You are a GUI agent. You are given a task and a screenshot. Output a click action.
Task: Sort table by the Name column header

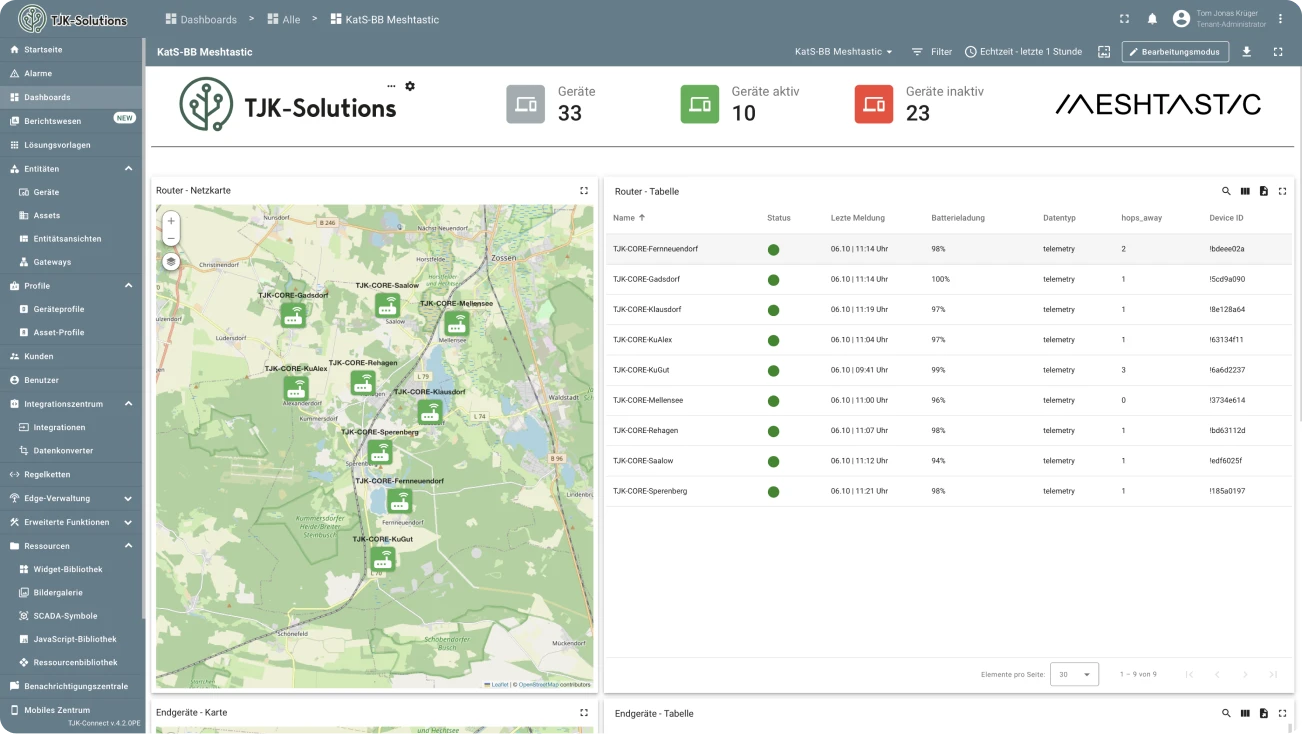(x=624, y=217)
